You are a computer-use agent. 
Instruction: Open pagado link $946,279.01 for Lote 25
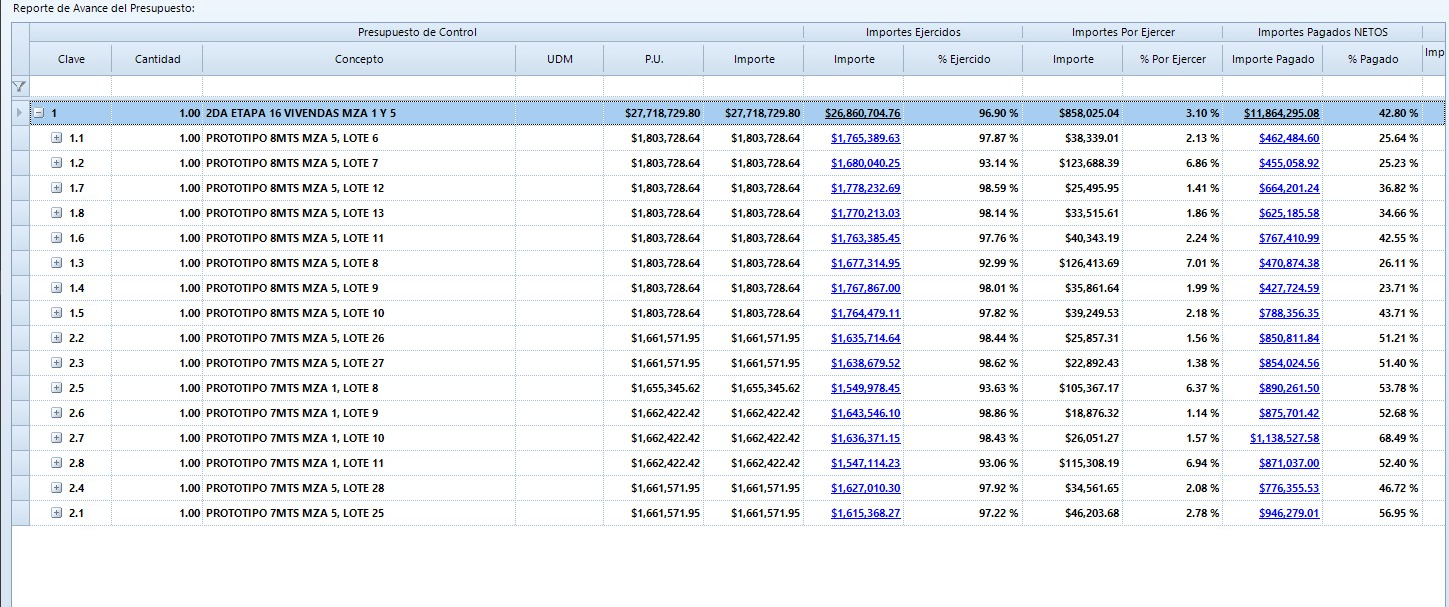pyautogui.click(x=1289, y=513)
